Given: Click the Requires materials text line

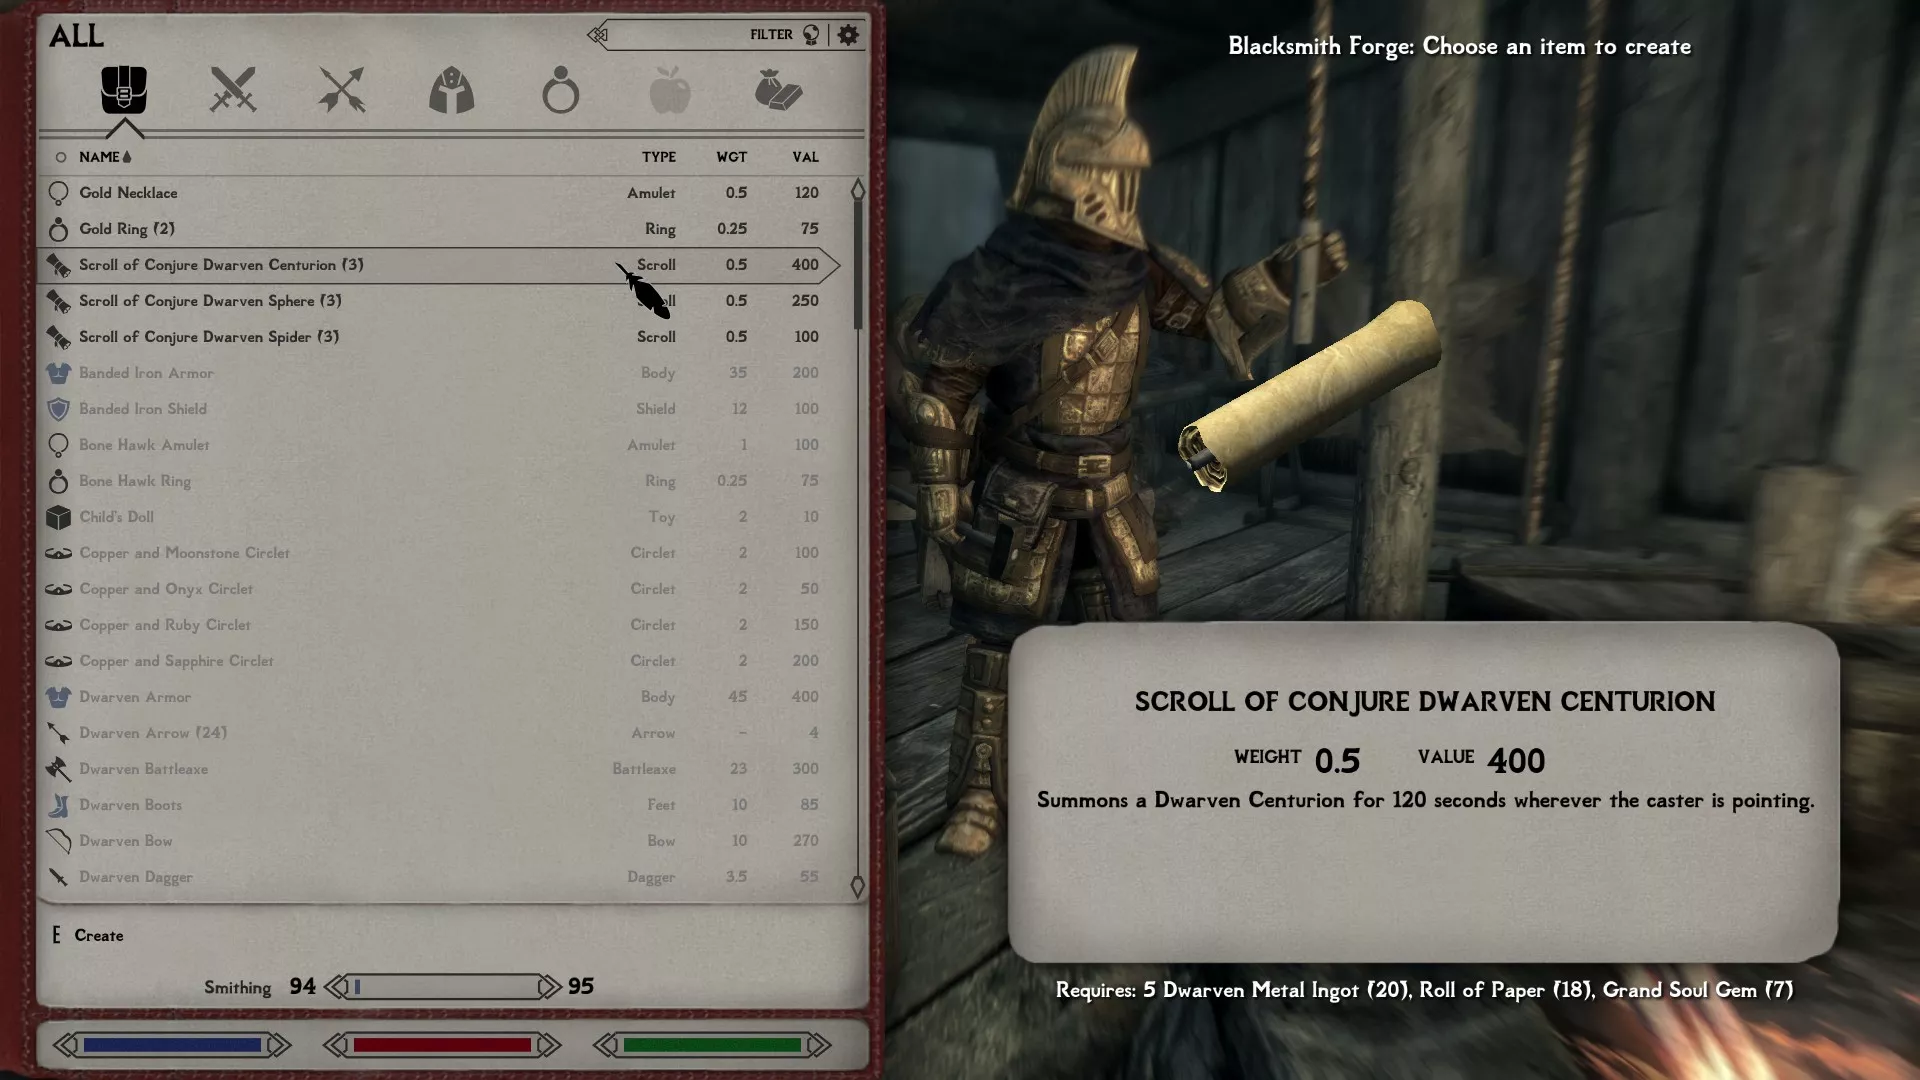Looking at the screenshot, I should tap(1424, 990).
